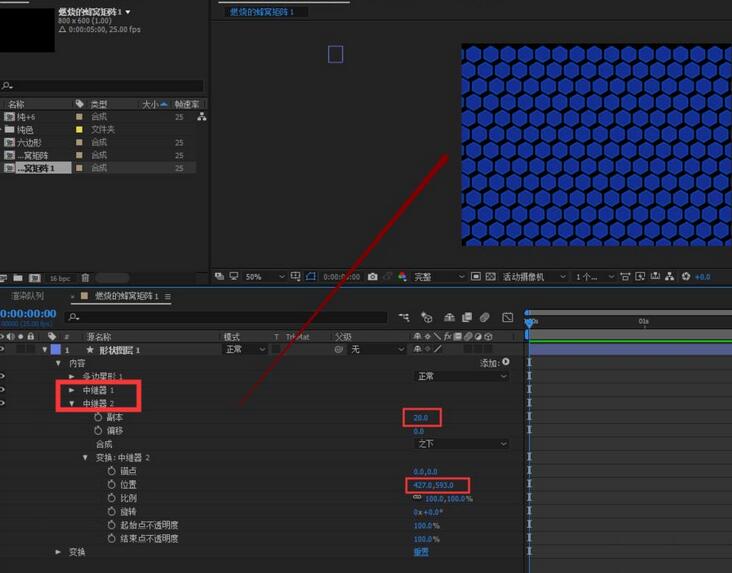Image resolution: width=732 pixels, height=573 pixels.
Task: Select the 燃烧的蜂窝矩阵 1 timeline tab
Action: pos(126,296)
